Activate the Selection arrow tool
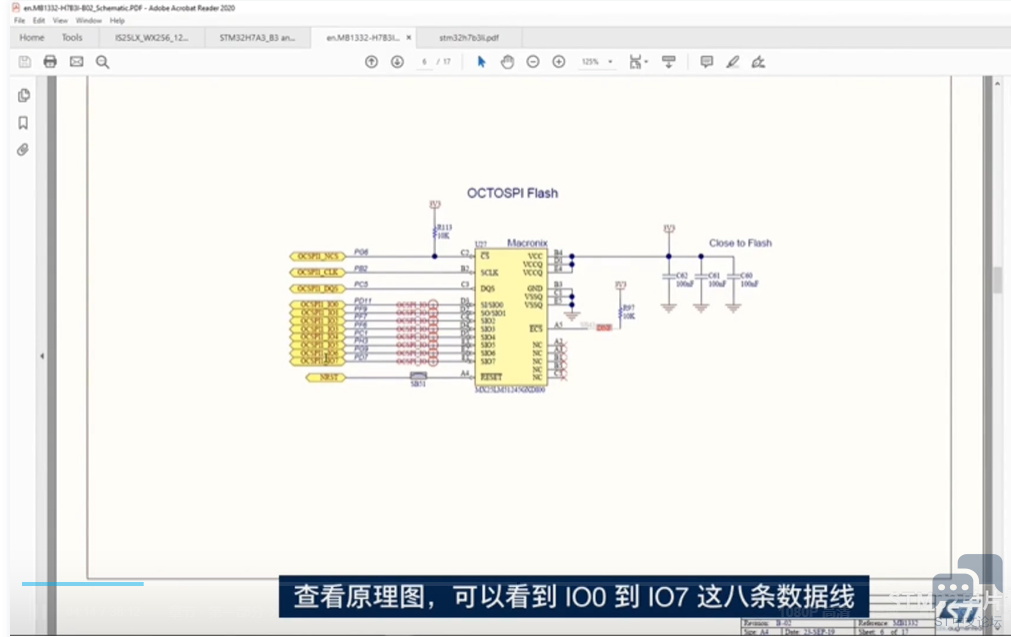The image size is (1011, 637). 481,62
